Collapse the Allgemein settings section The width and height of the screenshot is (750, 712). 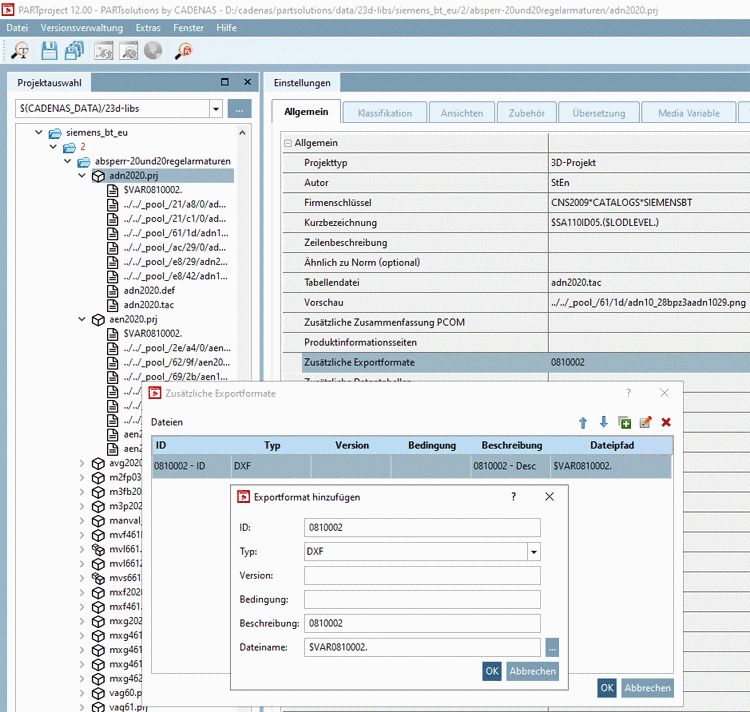point(287,143)
